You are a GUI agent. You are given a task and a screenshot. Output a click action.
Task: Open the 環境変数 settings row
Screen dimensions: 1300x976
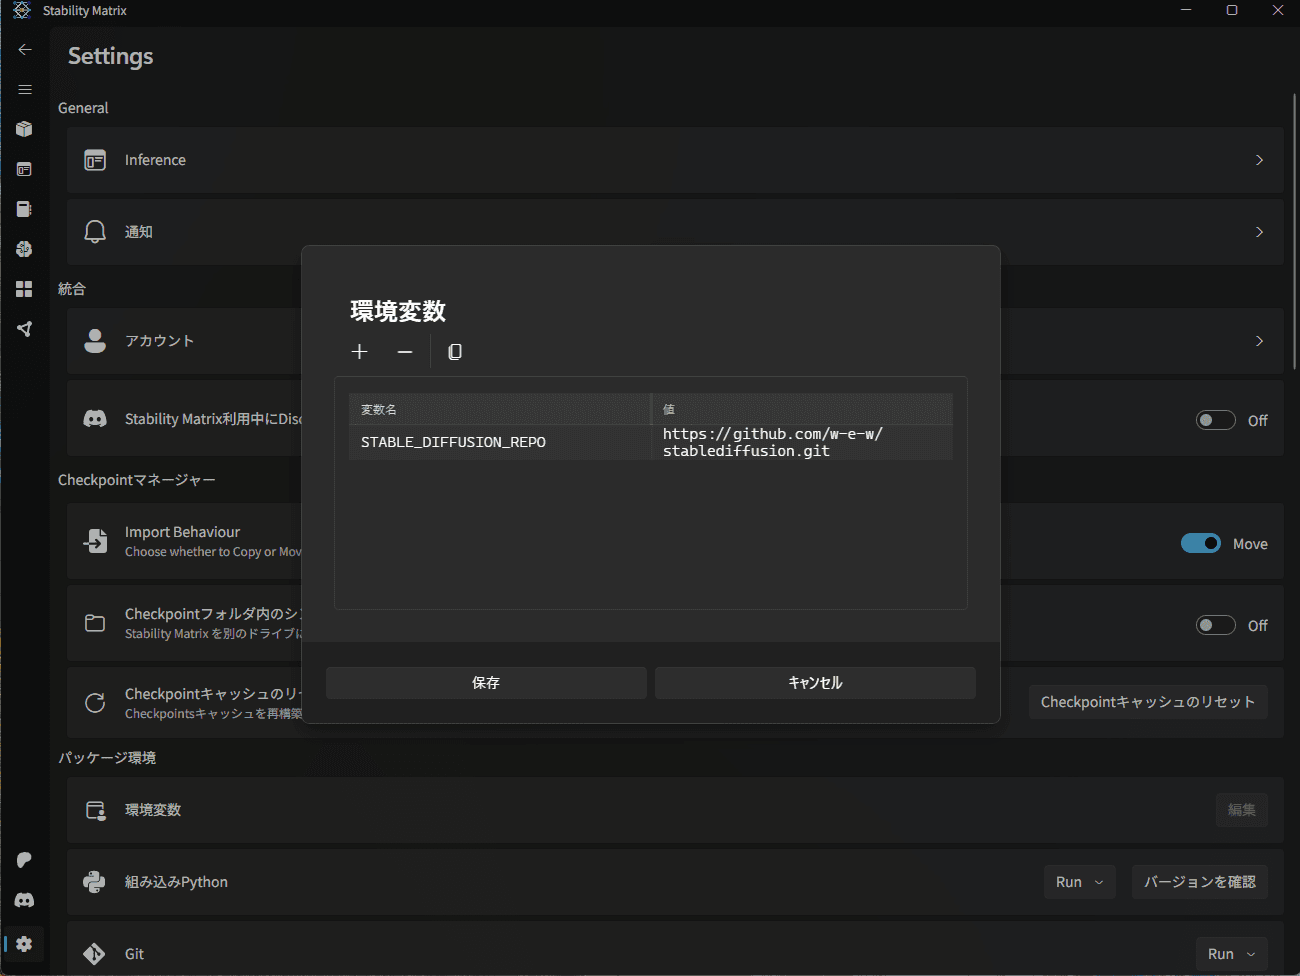click(675, 810)
